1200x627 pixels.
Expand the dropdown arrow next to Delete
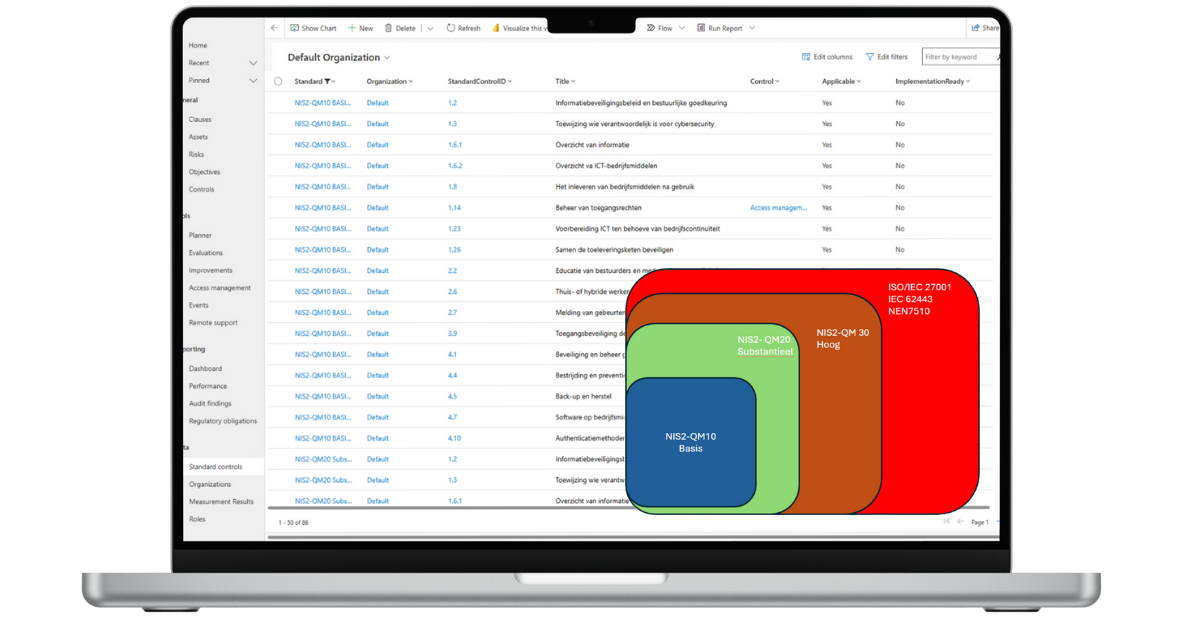[x=430, y=28]
